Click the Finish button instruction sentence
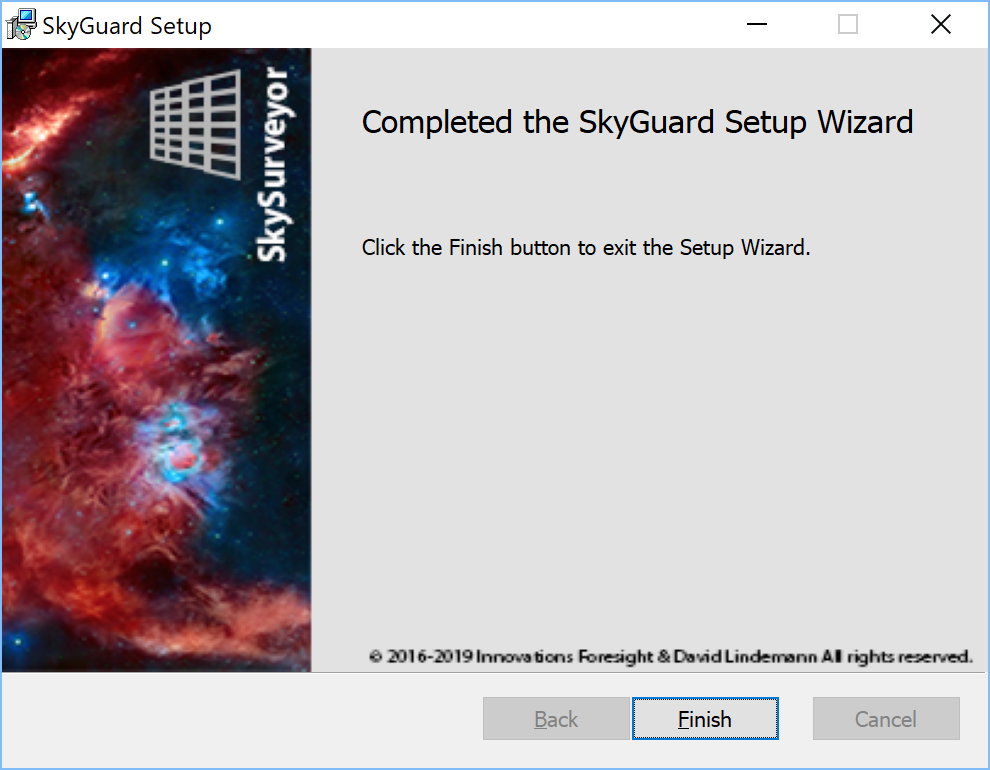The width and height of the screenshot is (990, 770). coord(586,247)
